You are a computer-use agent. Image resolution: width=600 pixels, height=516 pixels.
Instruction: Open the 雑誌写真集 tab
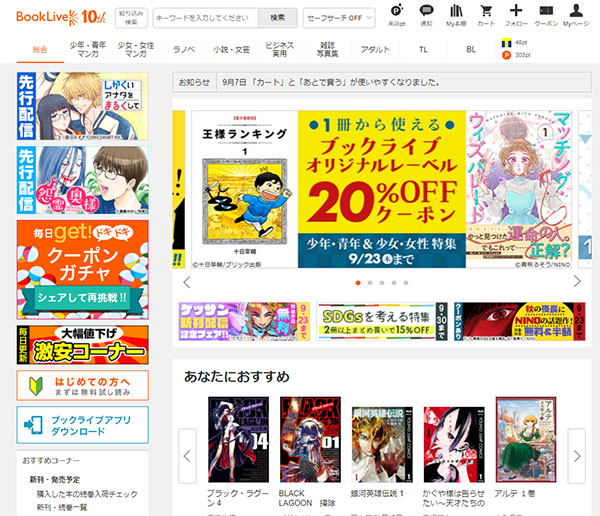pos(328,49)
